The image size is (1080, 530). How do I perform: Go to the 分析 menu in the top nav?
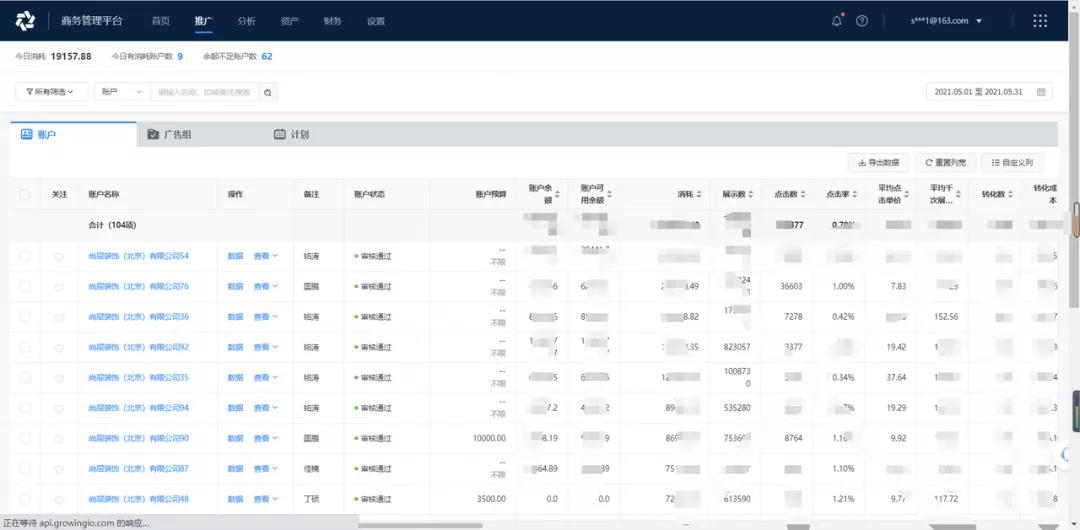pos(247,21)
